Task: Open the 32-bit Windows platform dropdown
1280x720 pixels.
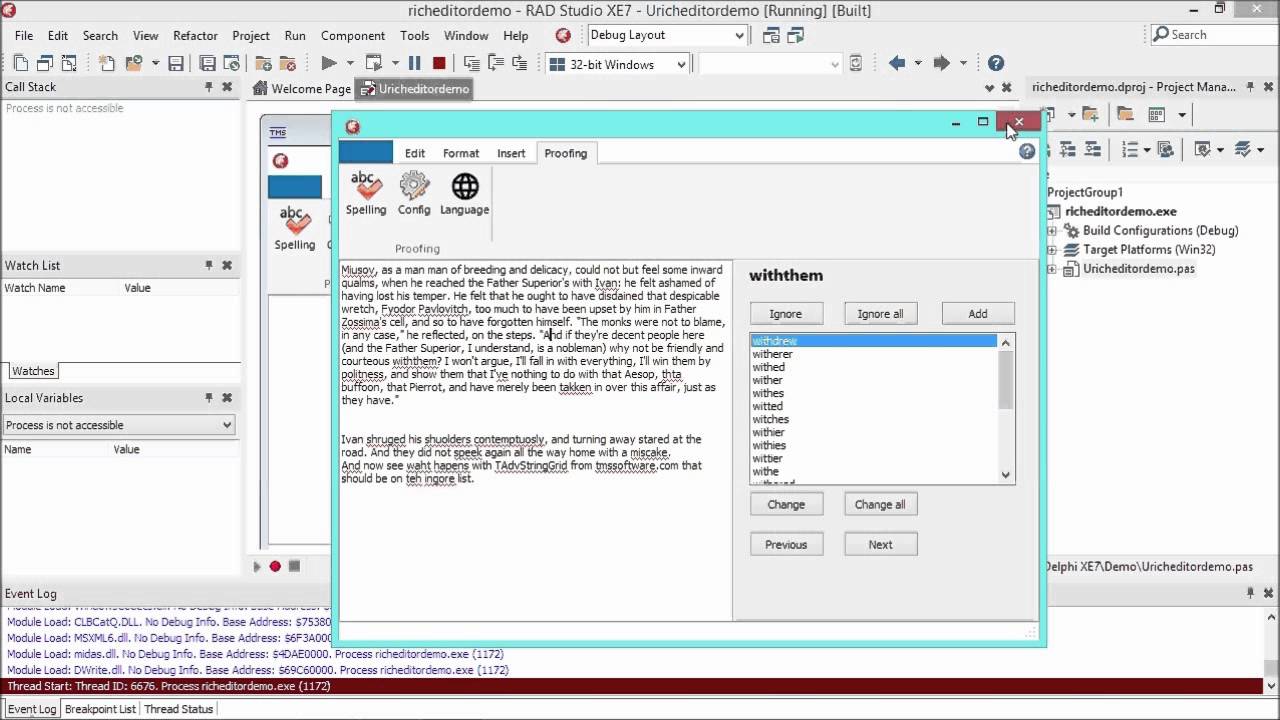Action: (x=681, y=64)
